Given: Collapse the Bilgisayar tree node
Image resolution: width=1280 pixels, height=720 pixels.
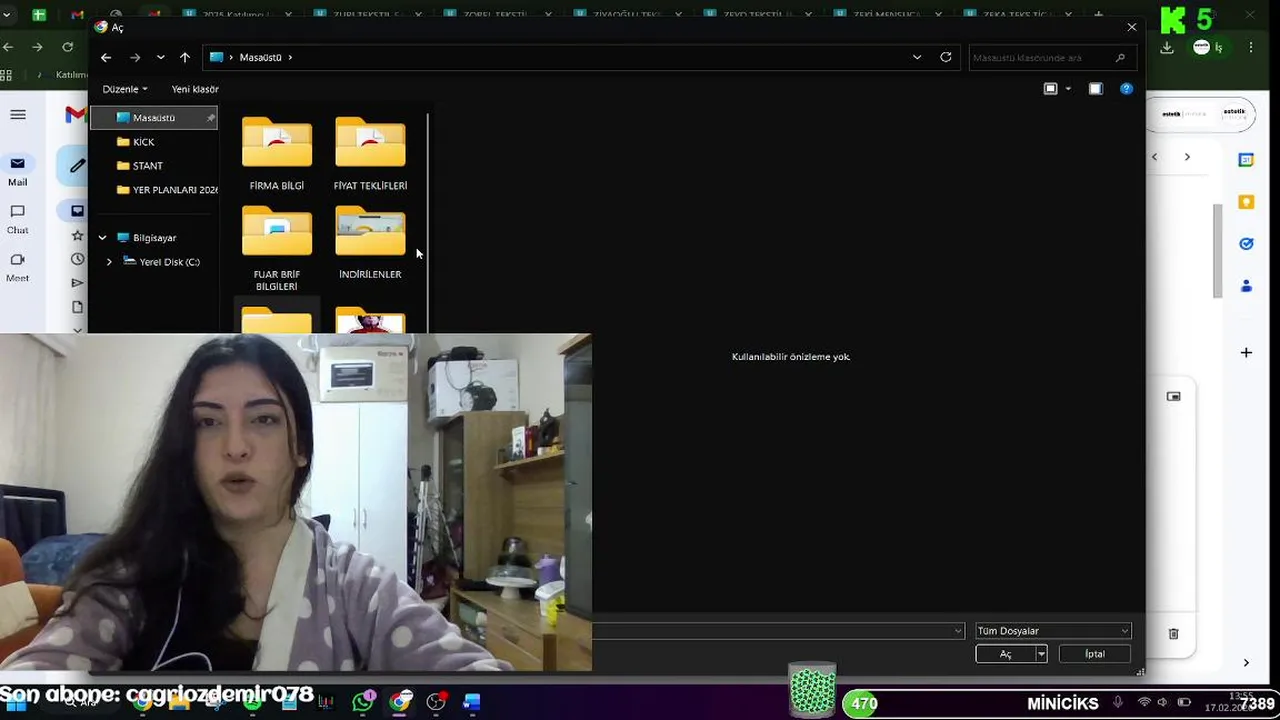Looking at the screenshot, I should coord(102,238).
